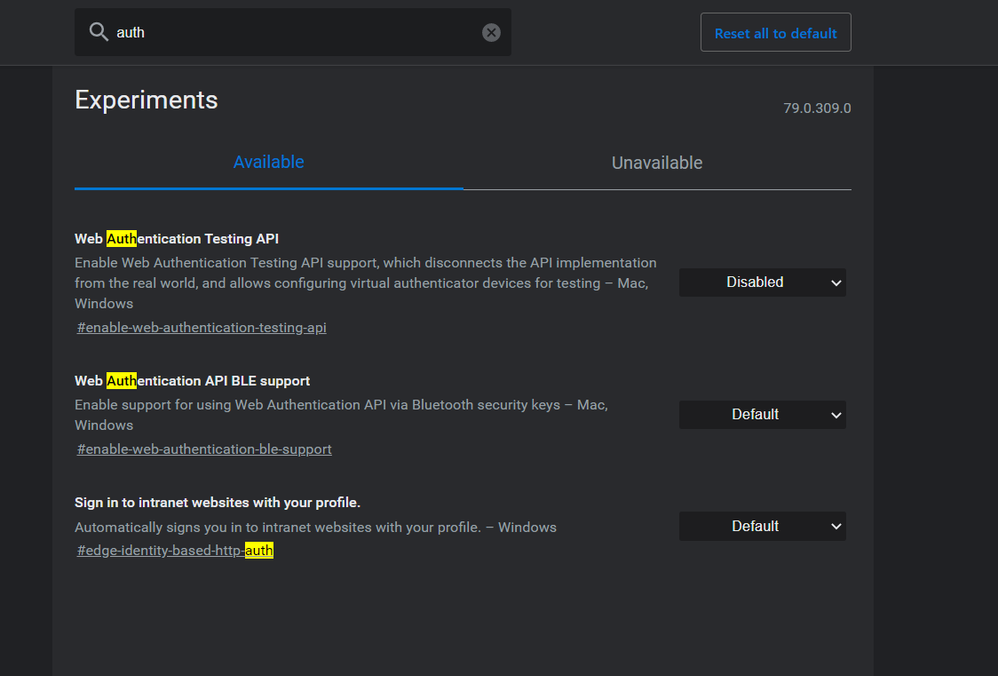
Task: Click the Bluetooth security keys description text
Action: (x=341, y=405)
